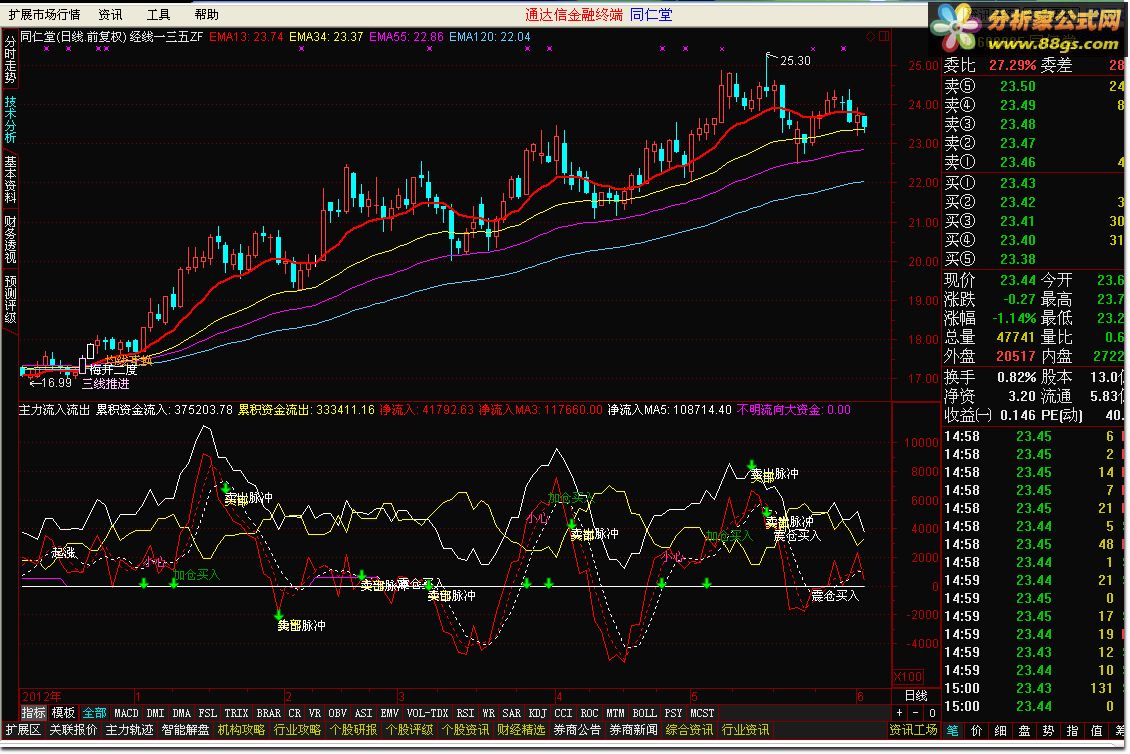The width and height of the screenshot is (1130, 754).
Task: Open the 基本资料 side tab
Action: (10, 179)
